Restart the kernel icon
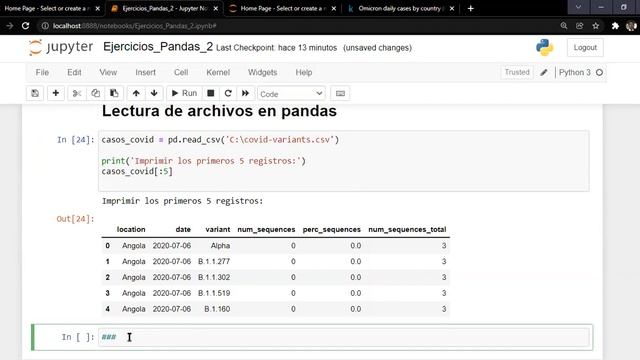Image resolution: width=640 pixels, height=360 pixels. coord(228,93)
